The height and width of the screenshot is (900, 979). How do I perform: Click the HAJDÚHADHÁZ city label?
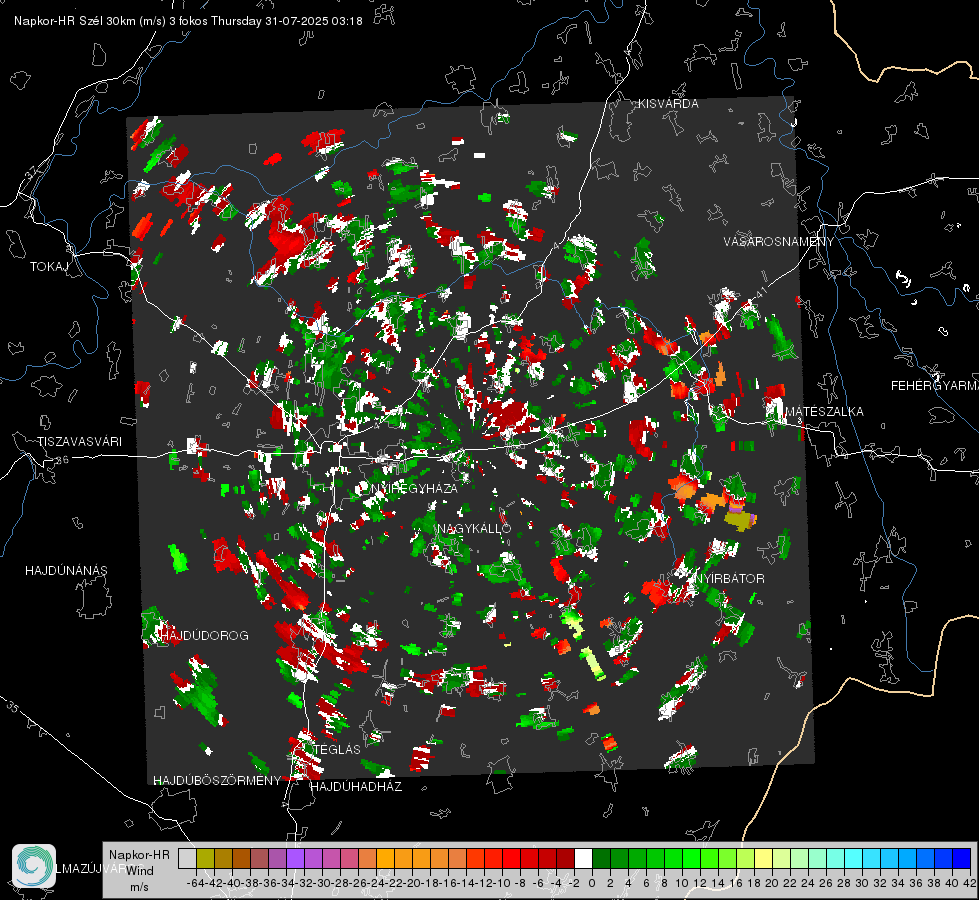click(x=356, y=787)
